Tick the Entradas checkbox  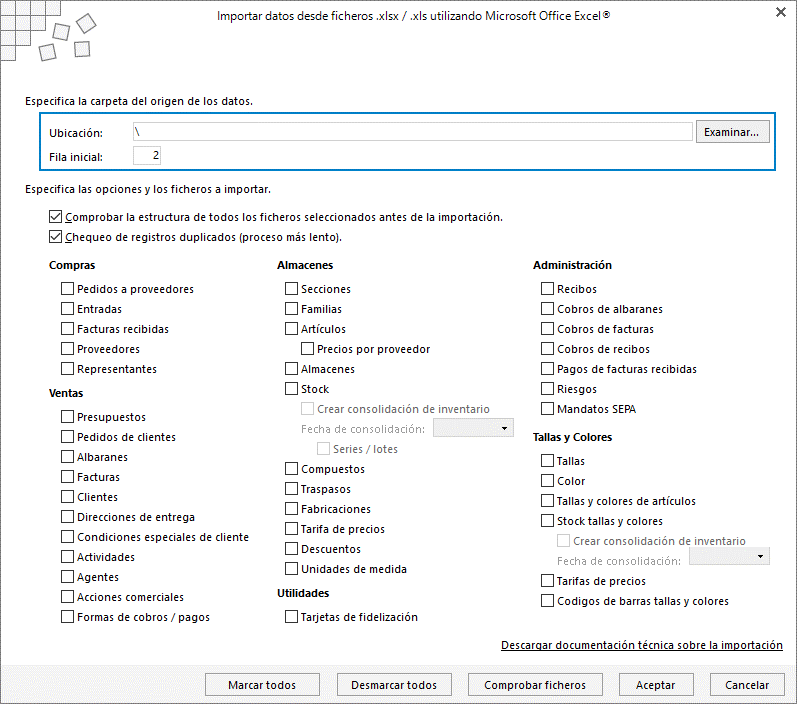(68, 309)
